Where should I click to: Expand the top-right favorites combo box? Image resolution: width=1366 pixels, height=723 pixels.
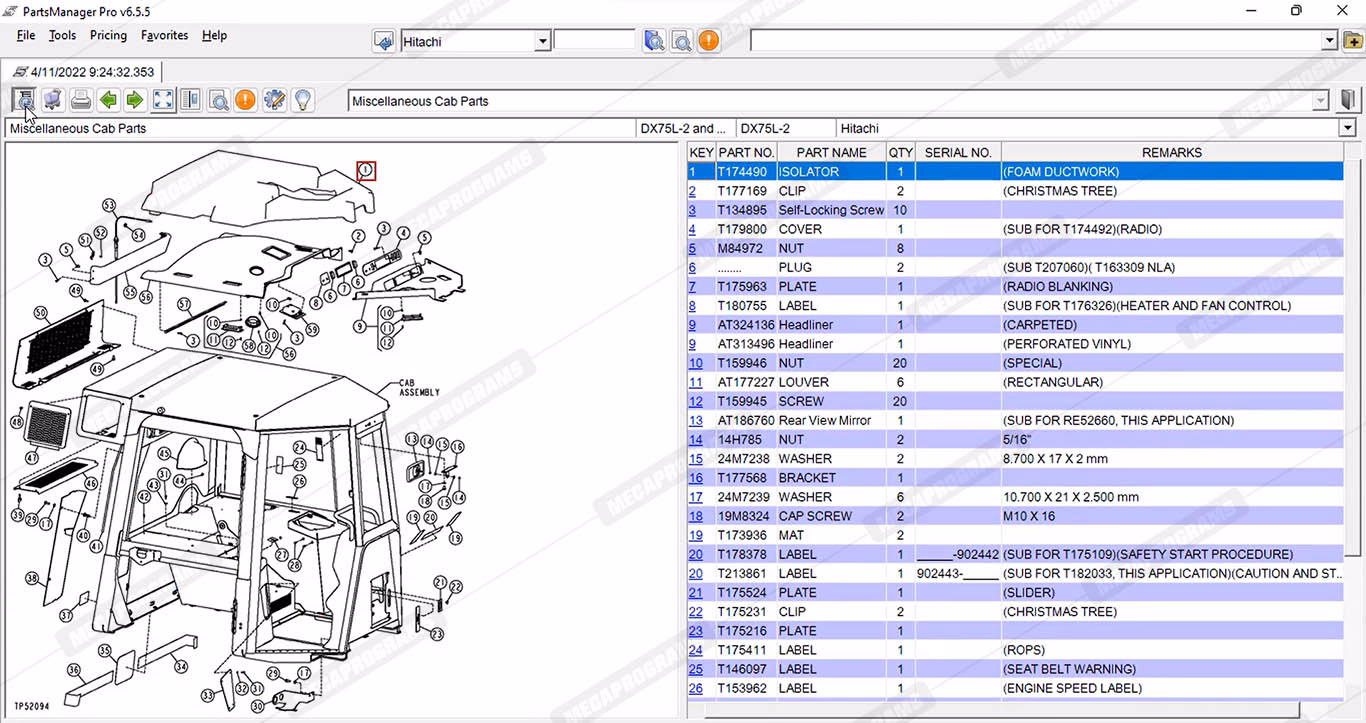click(1329, 41)
